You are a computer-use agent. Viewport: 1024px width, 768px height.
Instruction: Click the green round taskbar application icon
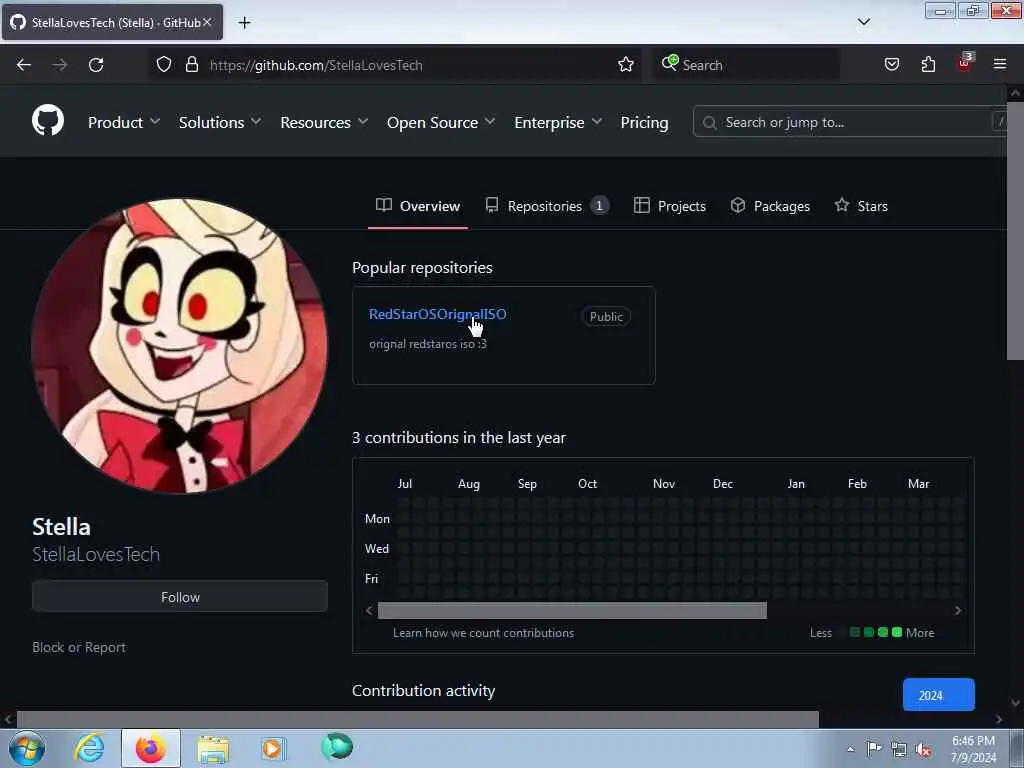coord(337,746)
